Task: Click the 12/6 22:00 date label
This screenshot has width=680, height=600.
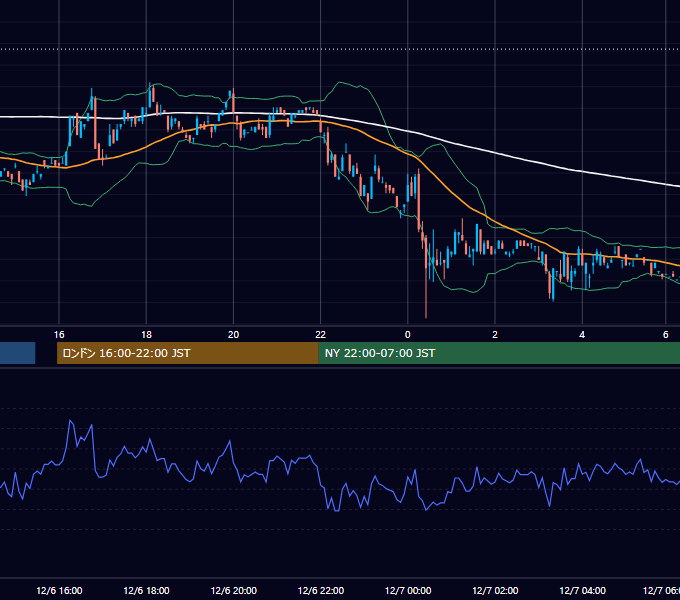Action: coord(320,590)
